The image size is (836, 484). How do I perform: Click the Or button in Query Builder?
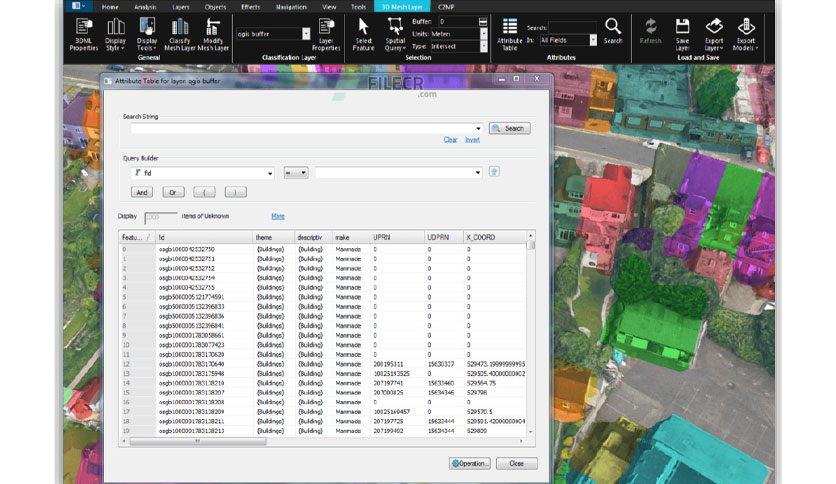(173, 192)
